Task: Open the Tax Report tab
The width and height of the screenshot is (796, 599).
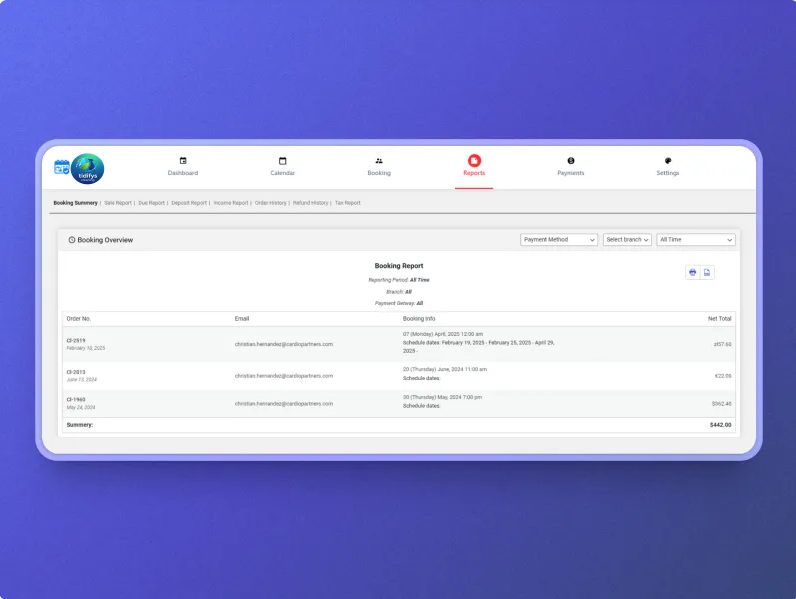Action: 348,203
